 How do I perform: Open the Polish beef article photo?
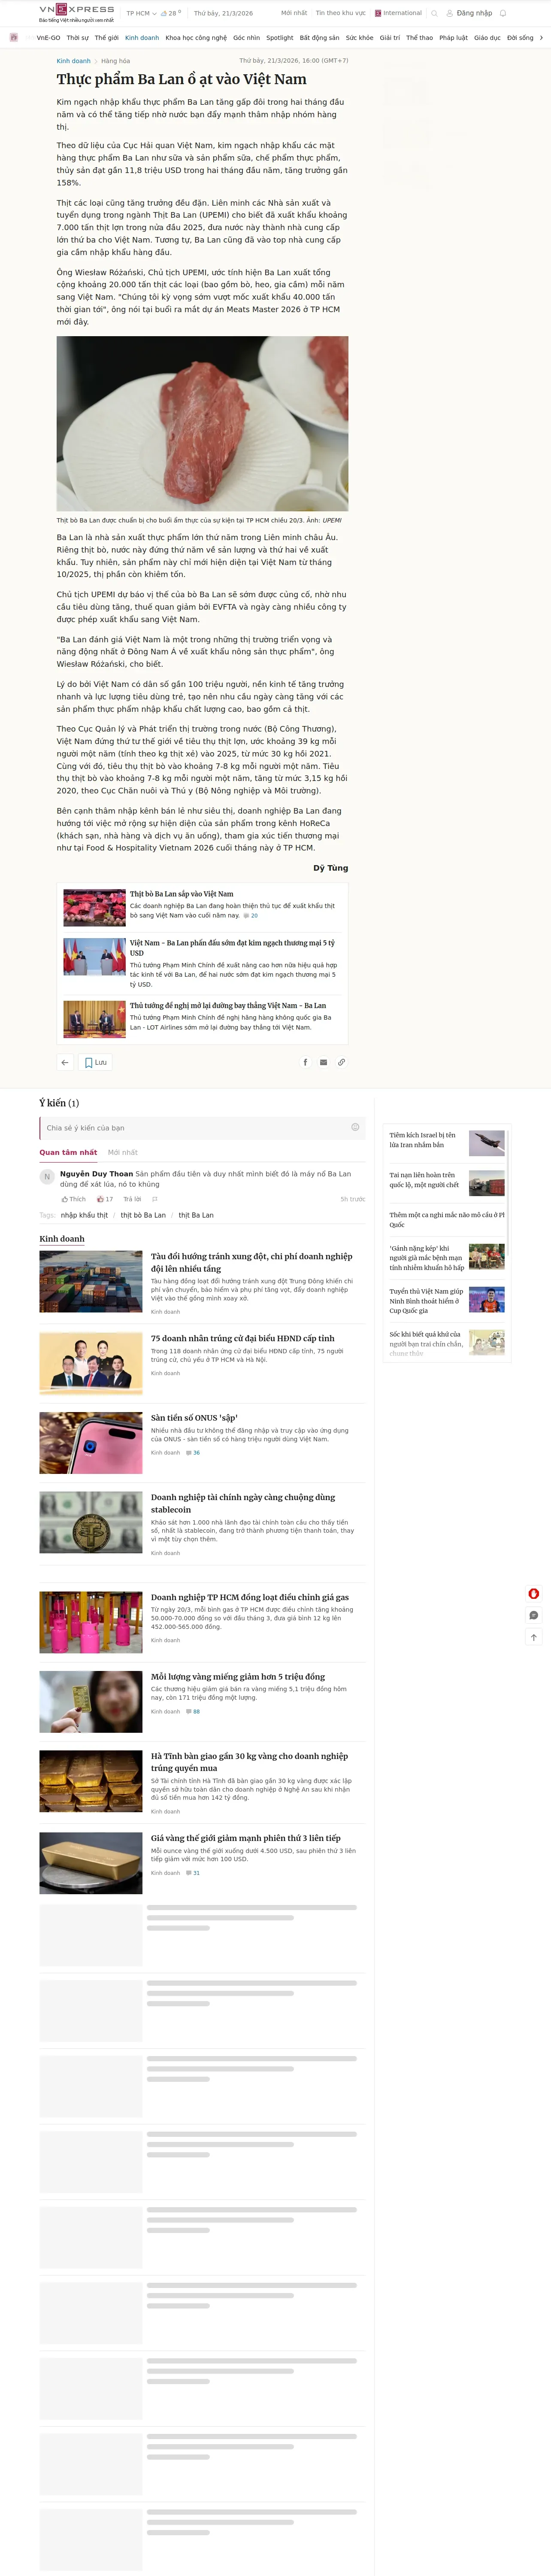(202, 424)
